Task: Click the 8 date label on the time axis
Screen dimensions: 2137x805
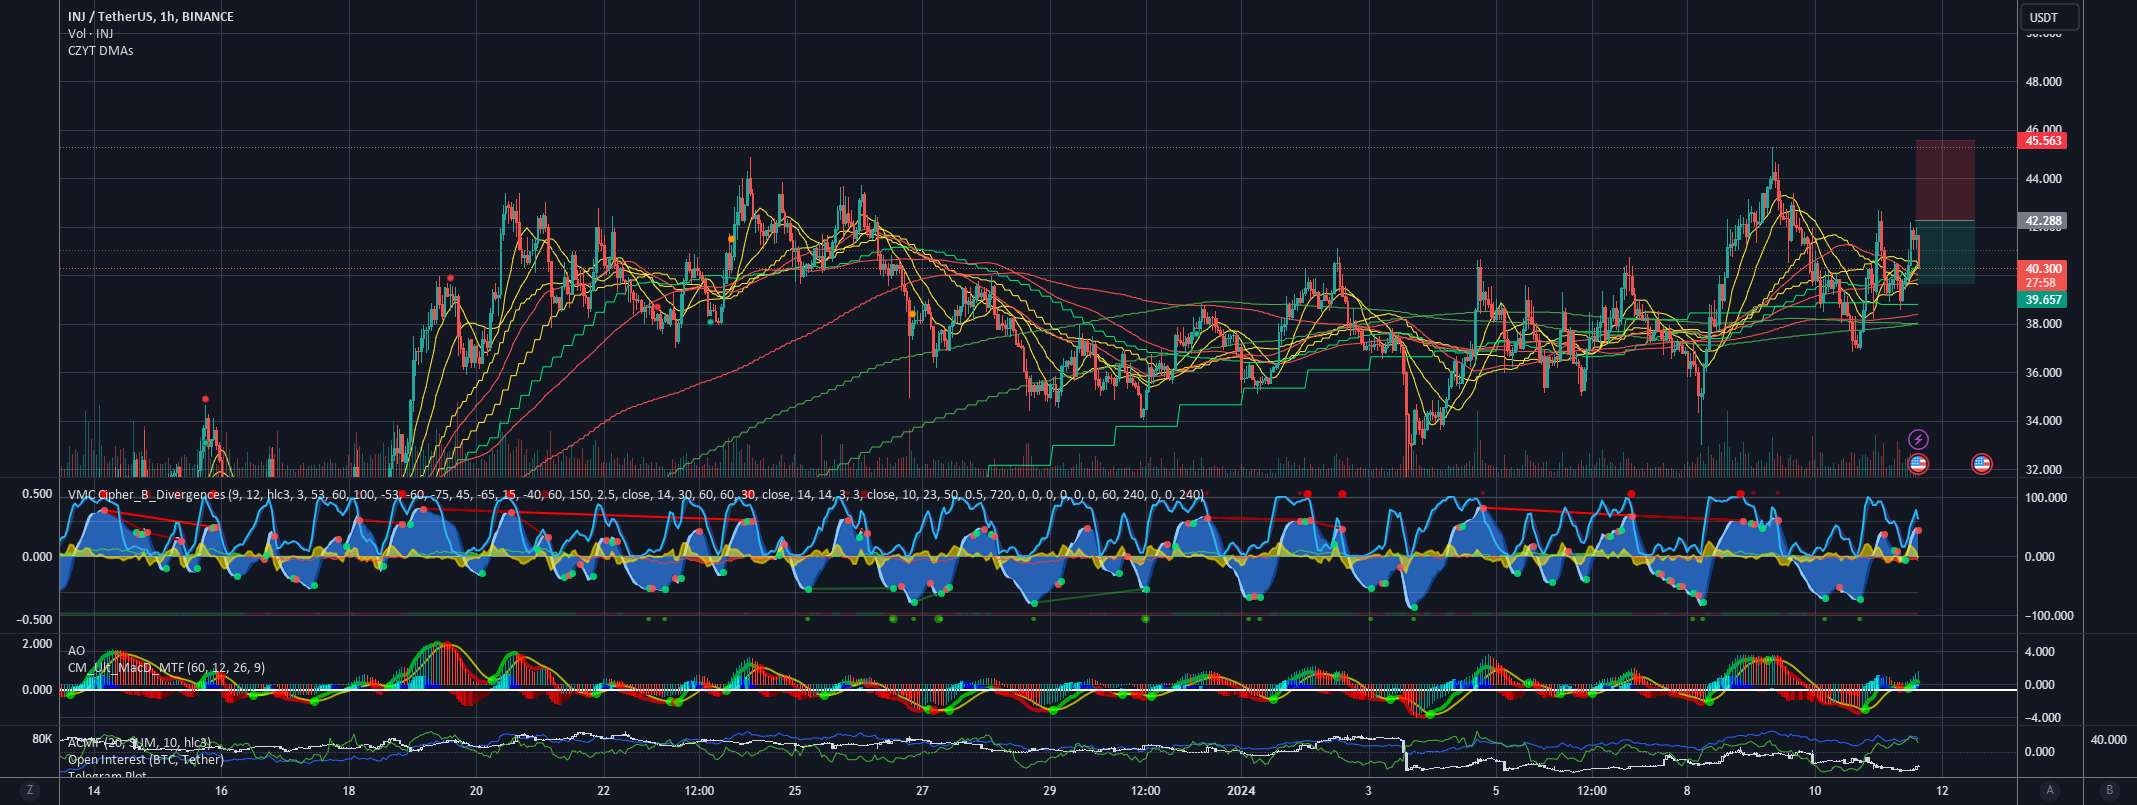Action: [1687, 791]
